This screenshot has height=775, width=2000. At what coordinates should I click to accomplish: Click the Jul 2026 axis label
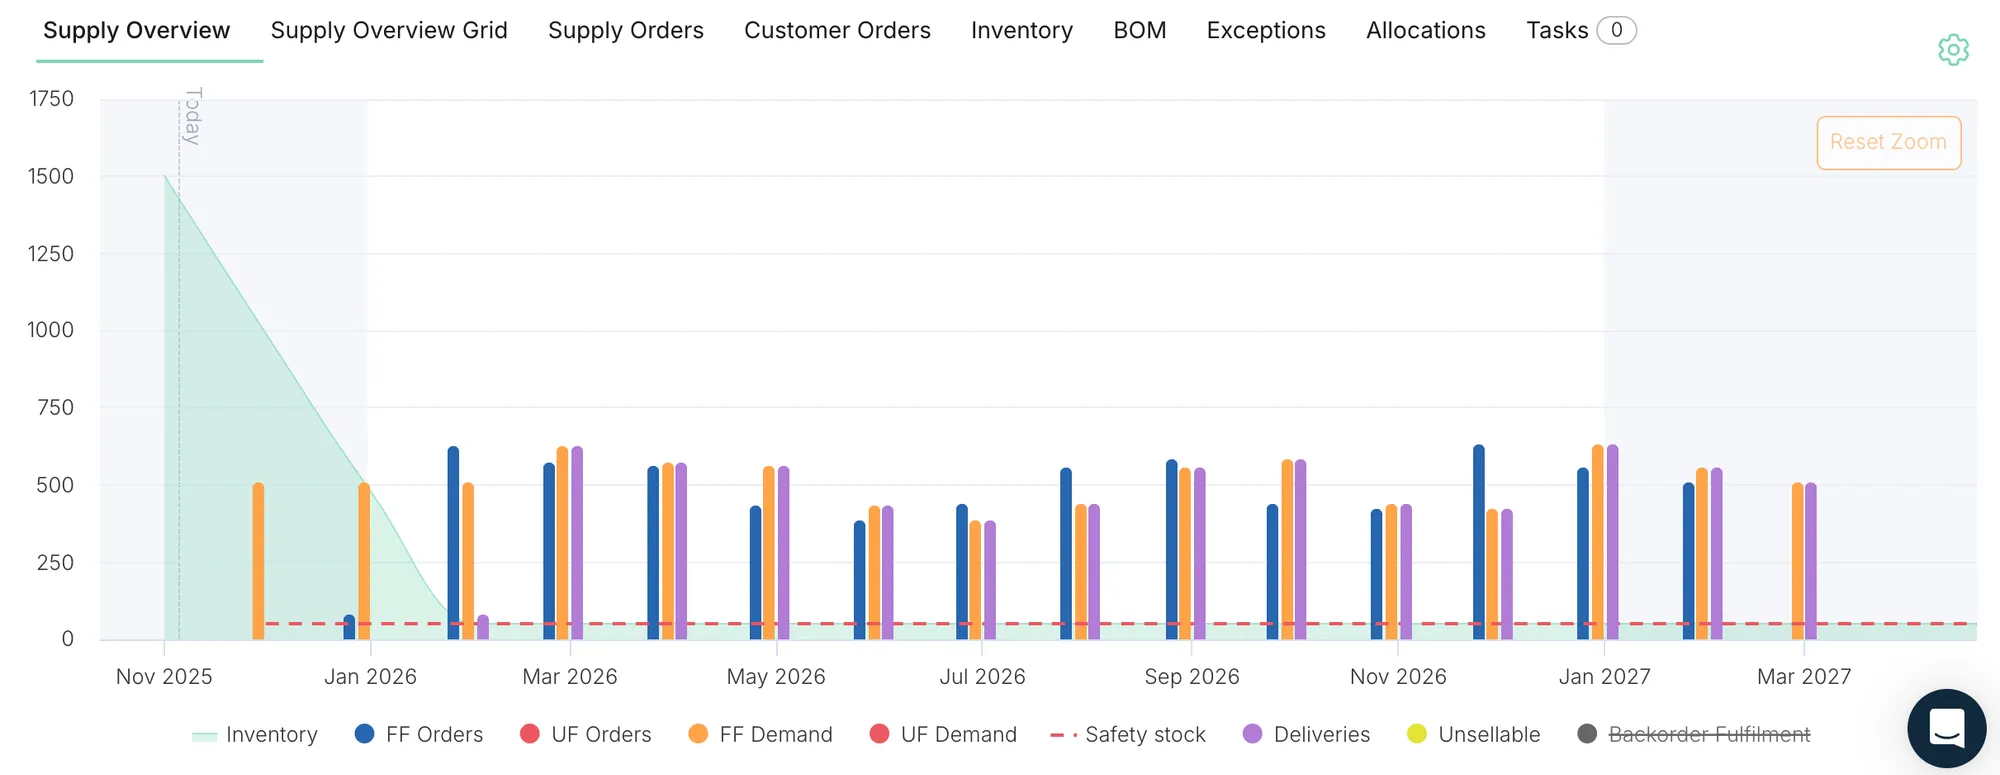[982, 677]
